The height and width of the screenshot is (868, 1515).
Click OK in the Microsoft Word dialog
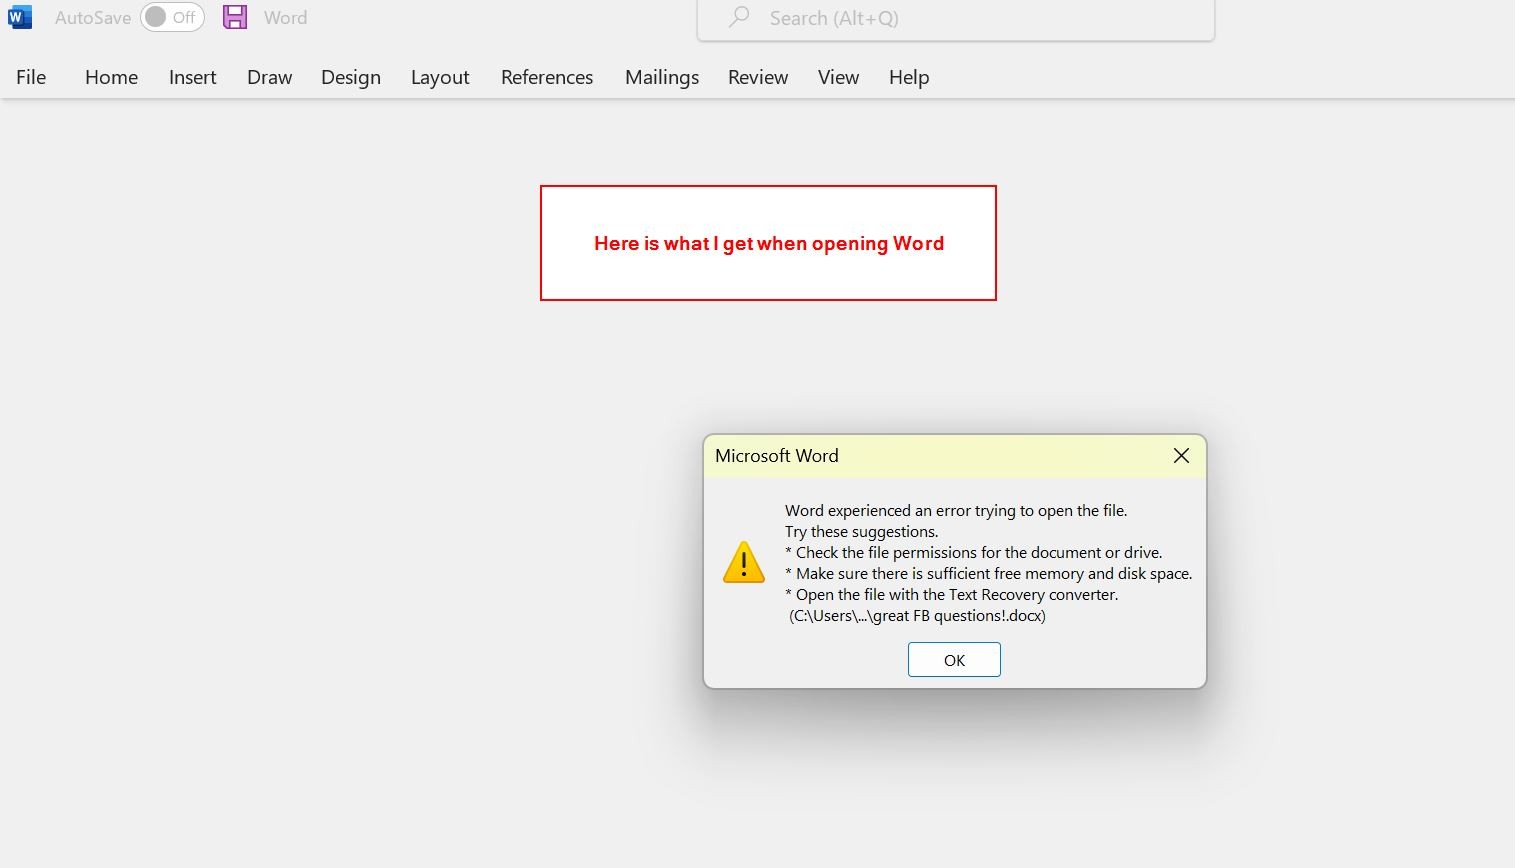point(954,660)
